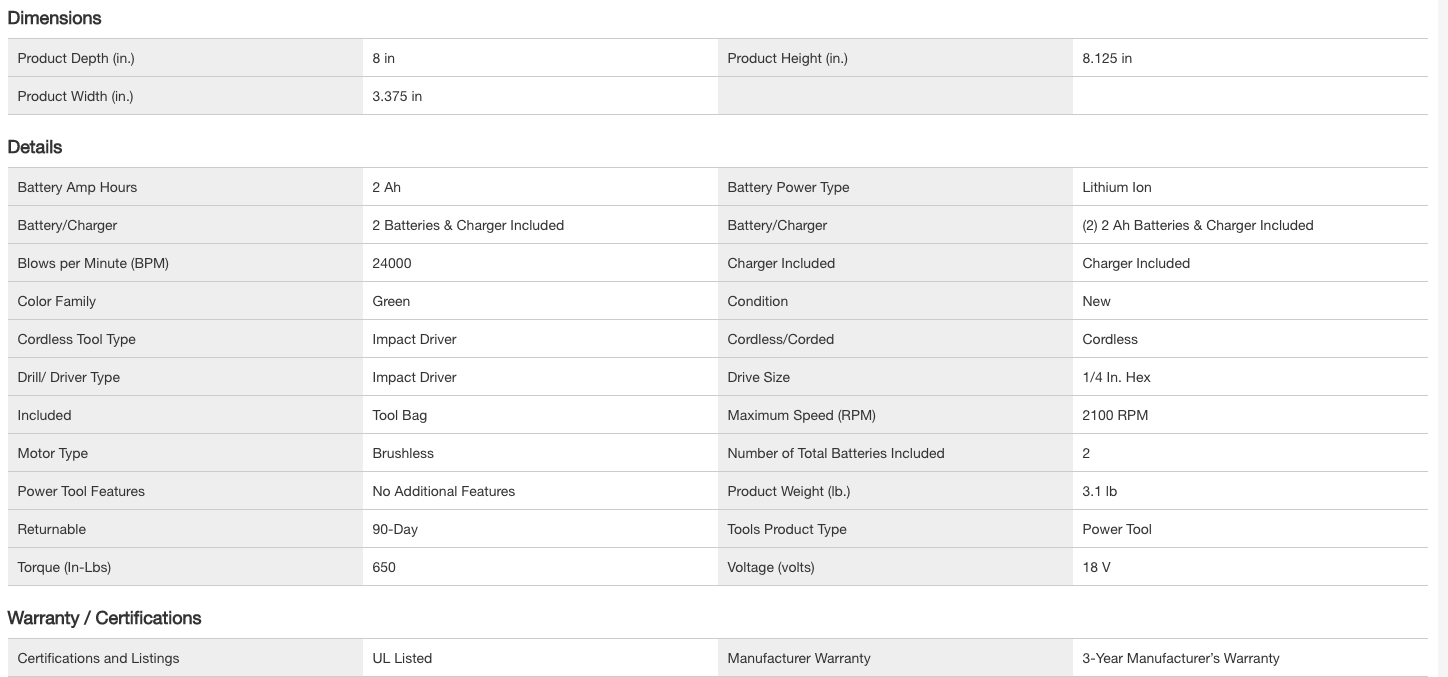Click the Color Family Green value
Screen dimensions: 1448x677
click(391, 301)
